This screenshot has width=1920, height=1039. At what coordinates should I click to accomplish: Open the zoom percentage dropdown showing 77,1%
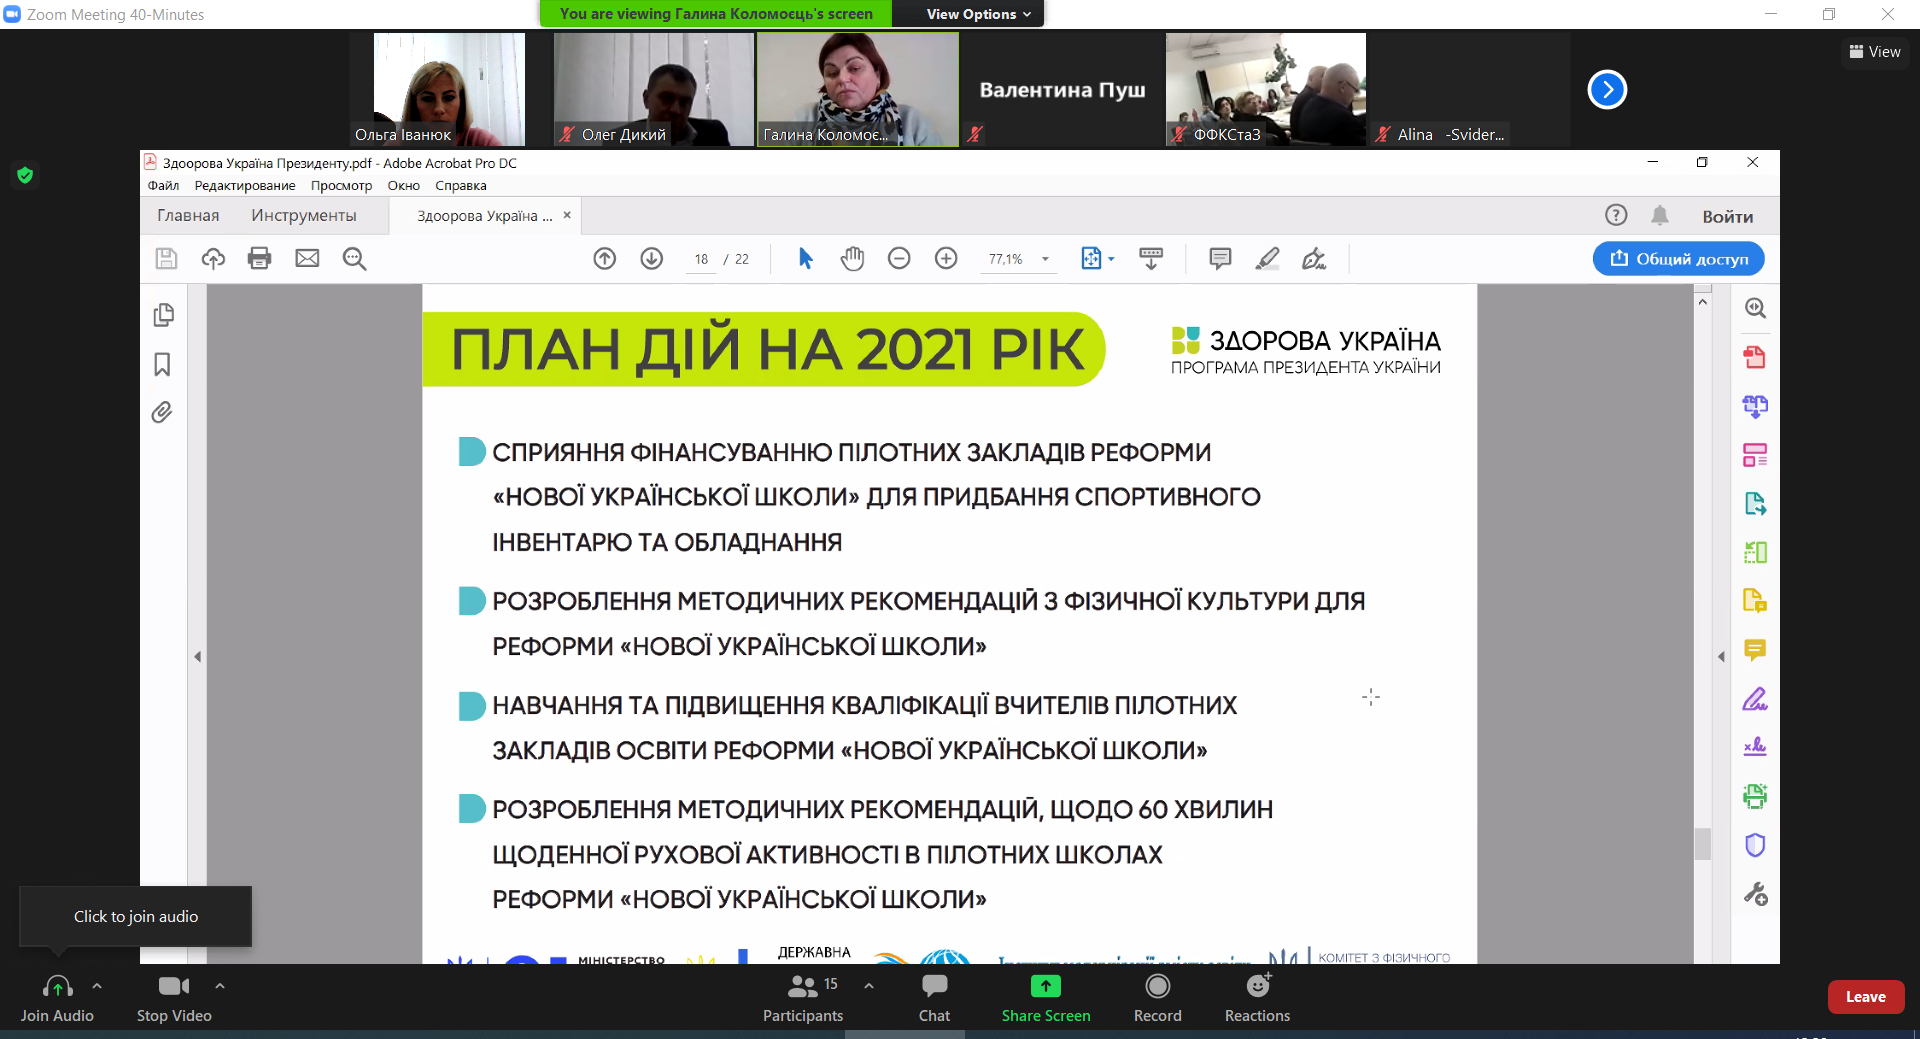(x=1045, y=258)
